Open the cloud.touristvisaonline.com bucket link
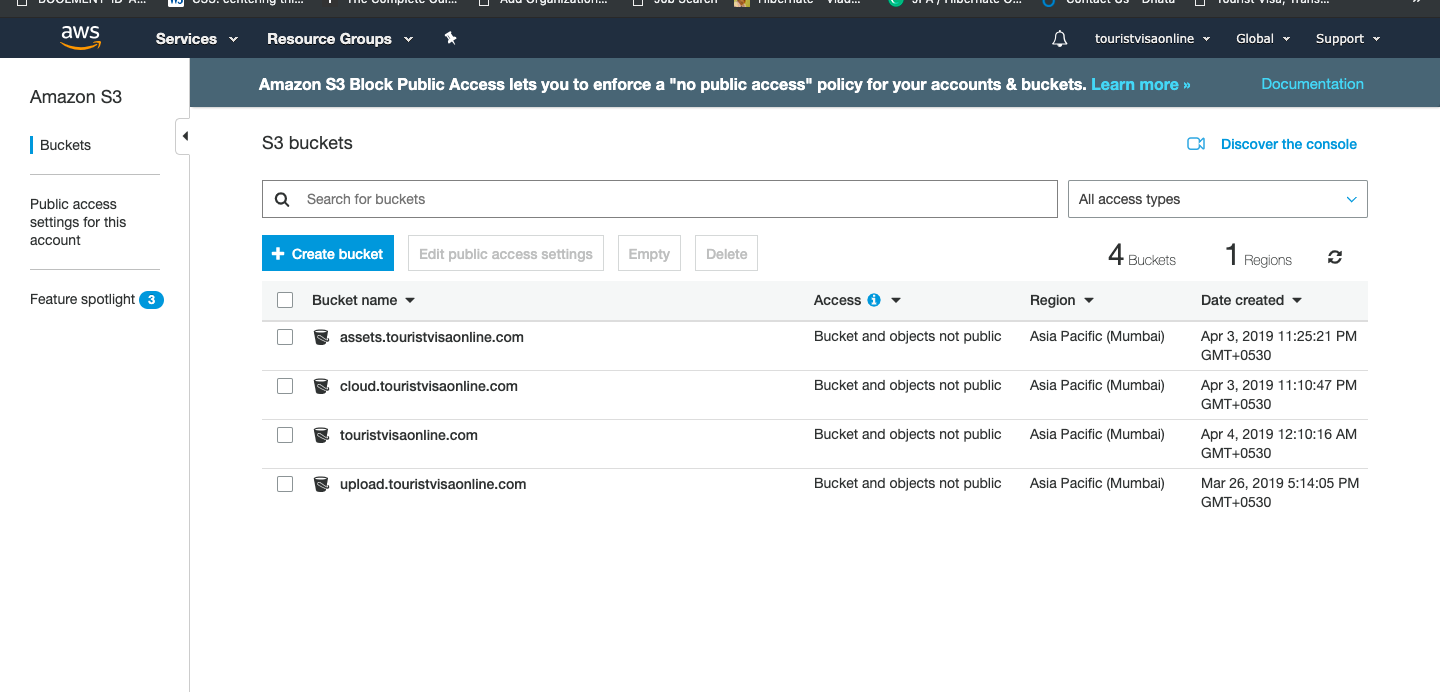 (x=429, y=386)
